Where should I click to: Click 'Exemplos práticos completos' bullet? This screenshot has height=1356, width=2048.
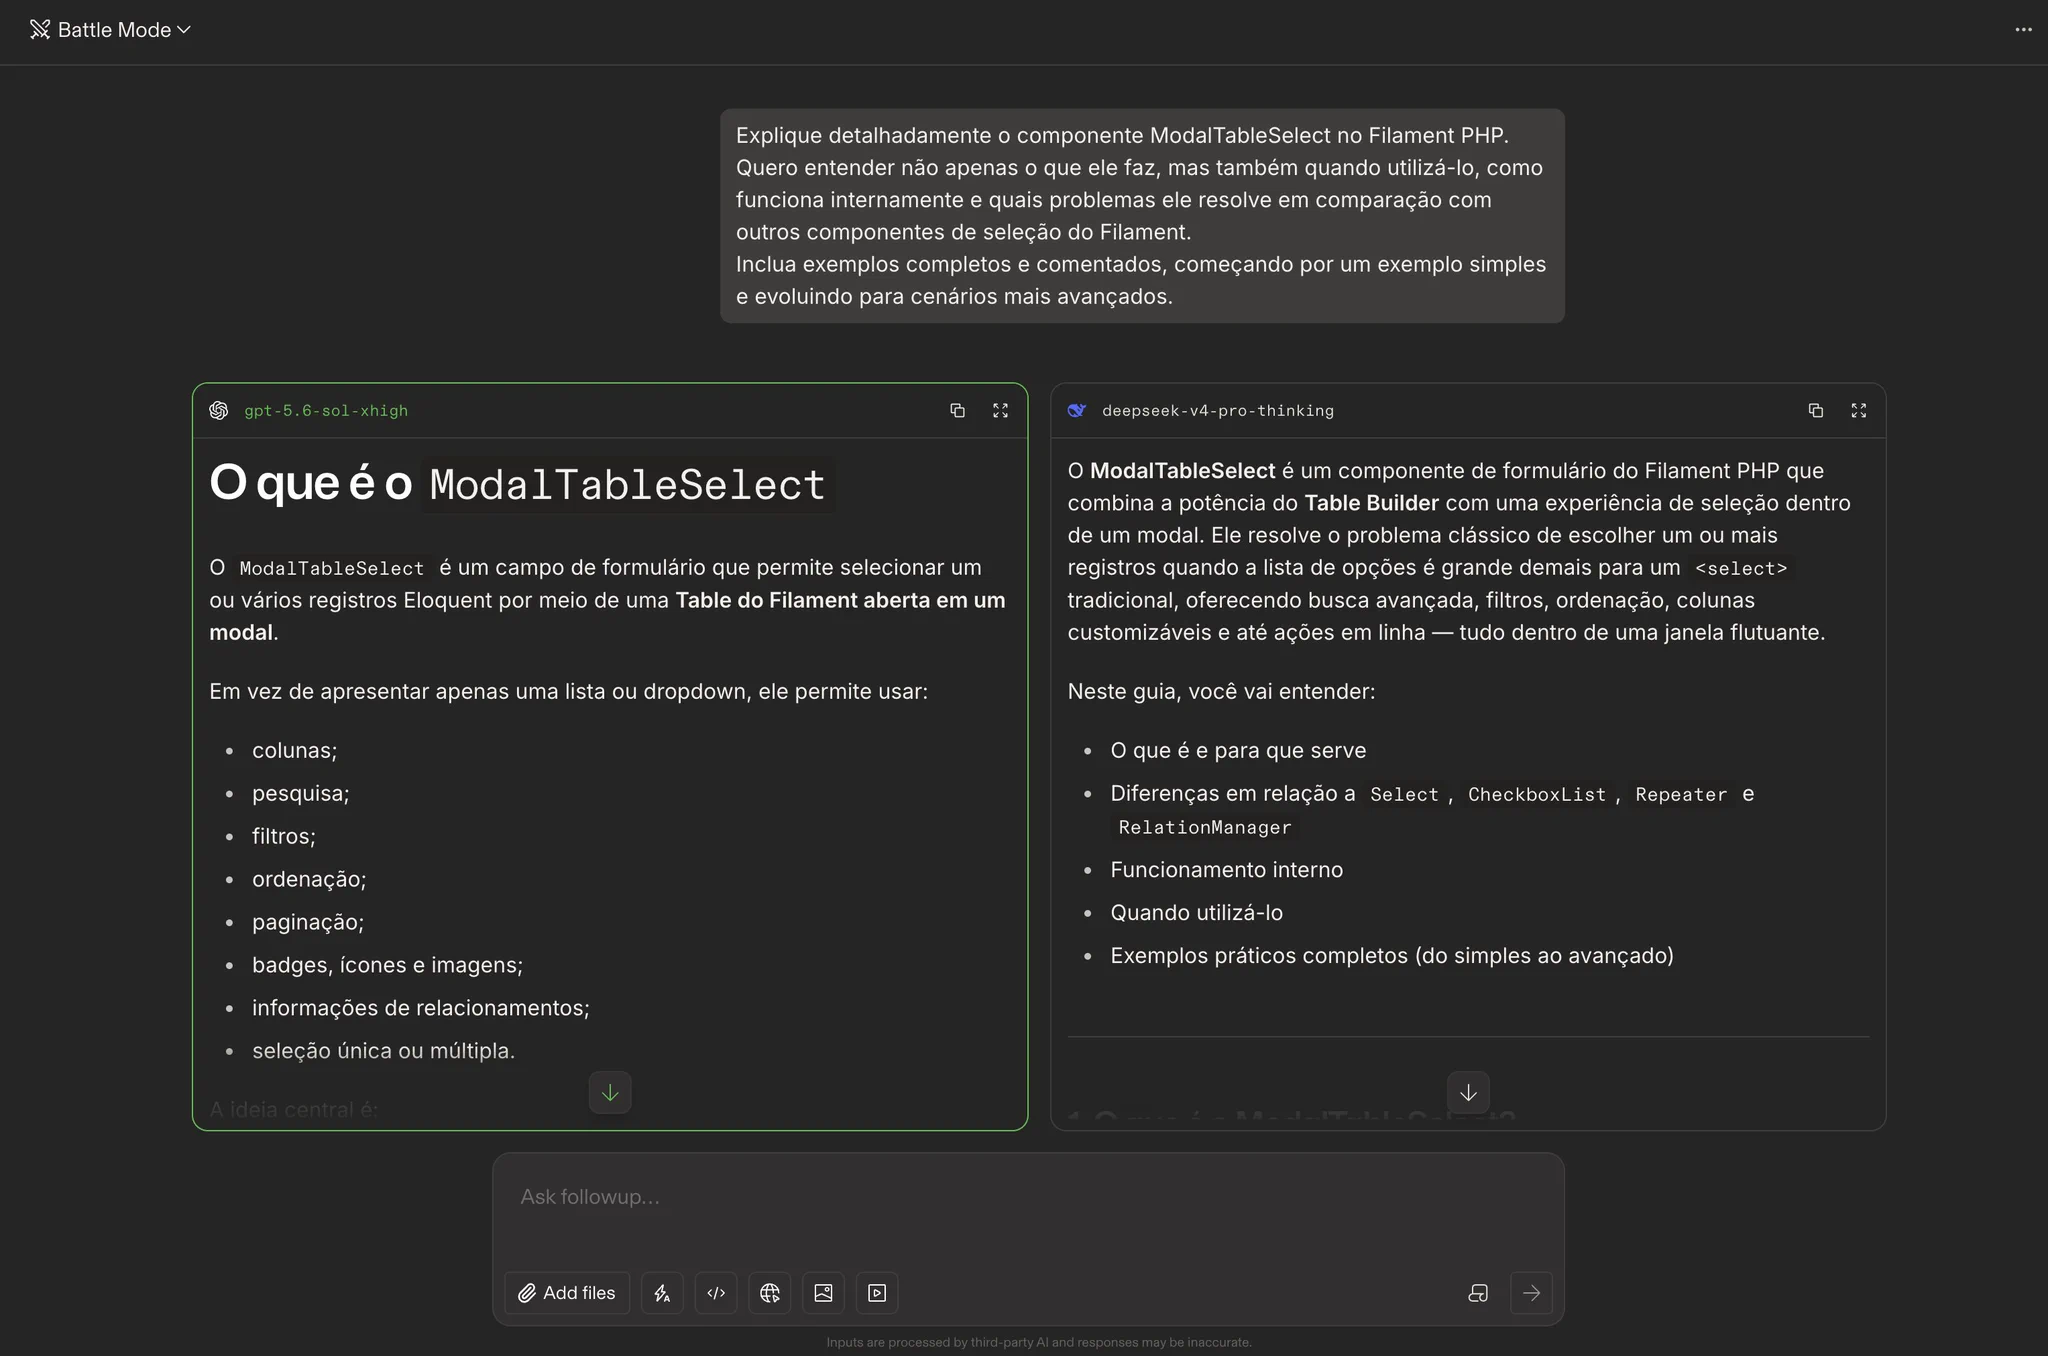click(x=1391, y=956)
